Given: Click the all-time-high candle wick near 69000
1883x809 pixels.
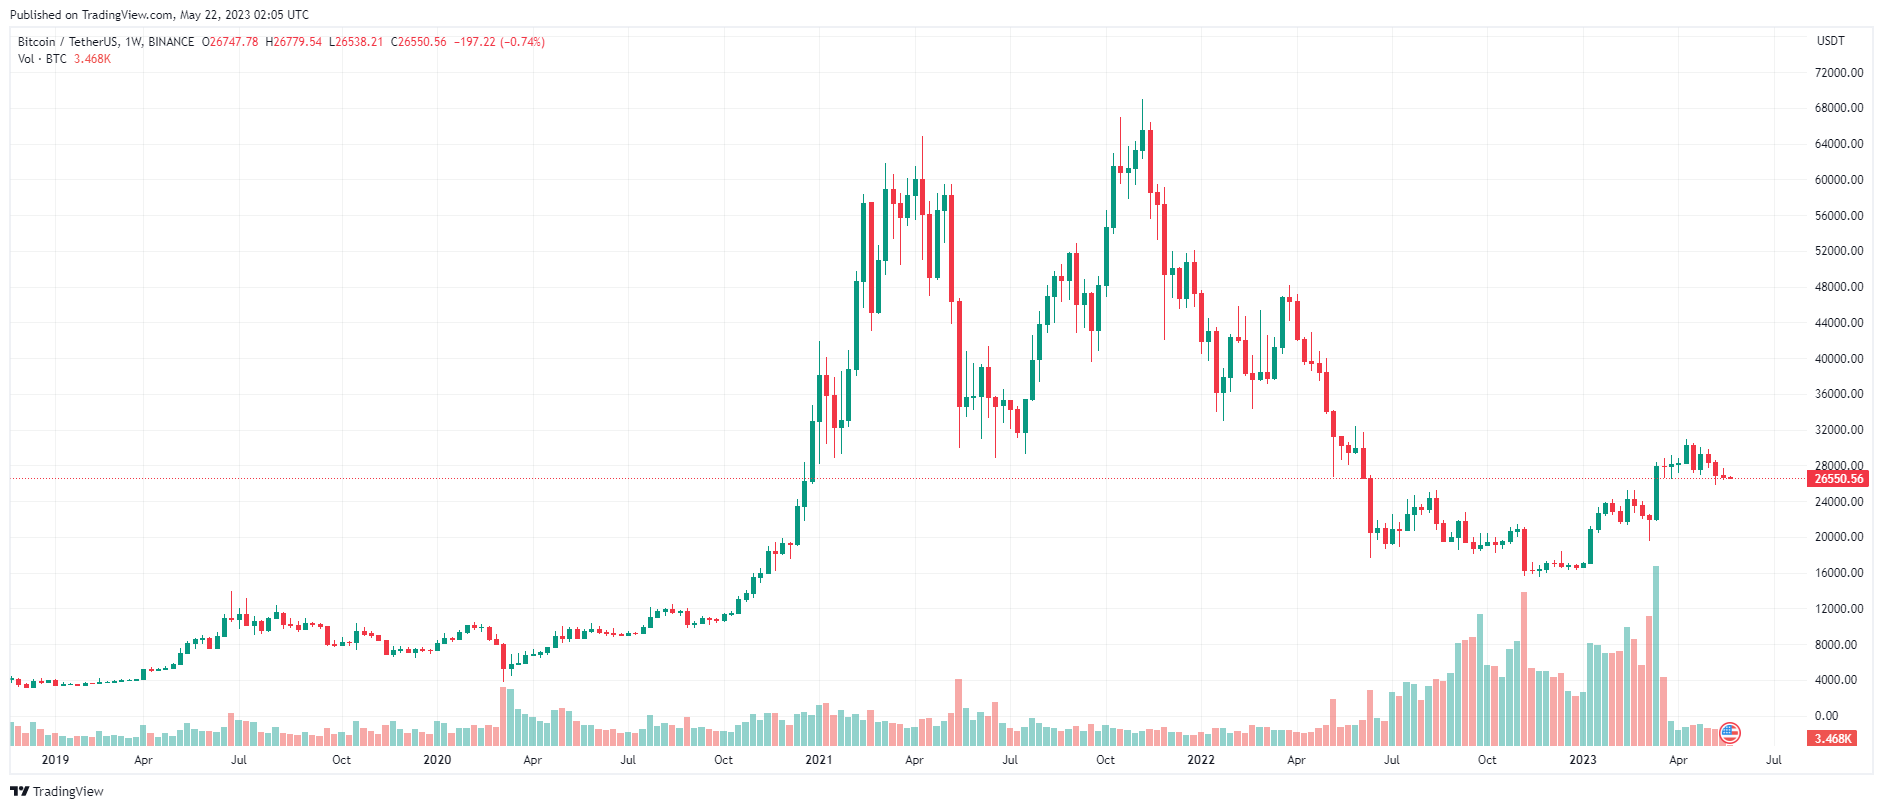Looking at the screenshot, I should (1142, 112).
